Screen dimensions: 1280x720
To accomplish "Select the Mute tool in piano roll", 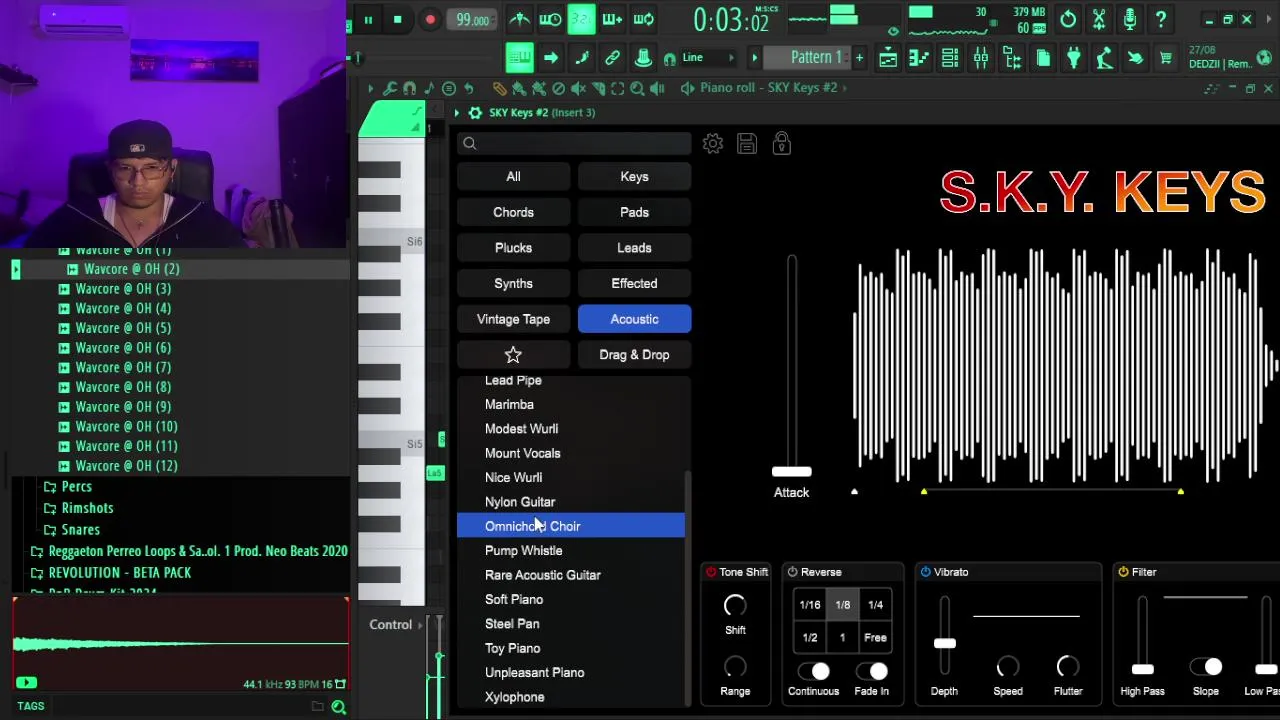I will (x=579, y=88).
